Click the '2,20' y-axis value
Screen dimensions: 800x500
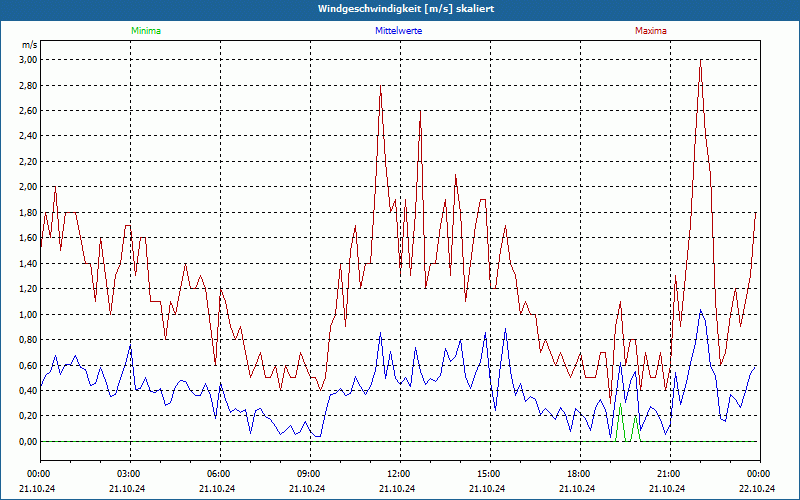(x=29, y=162)
